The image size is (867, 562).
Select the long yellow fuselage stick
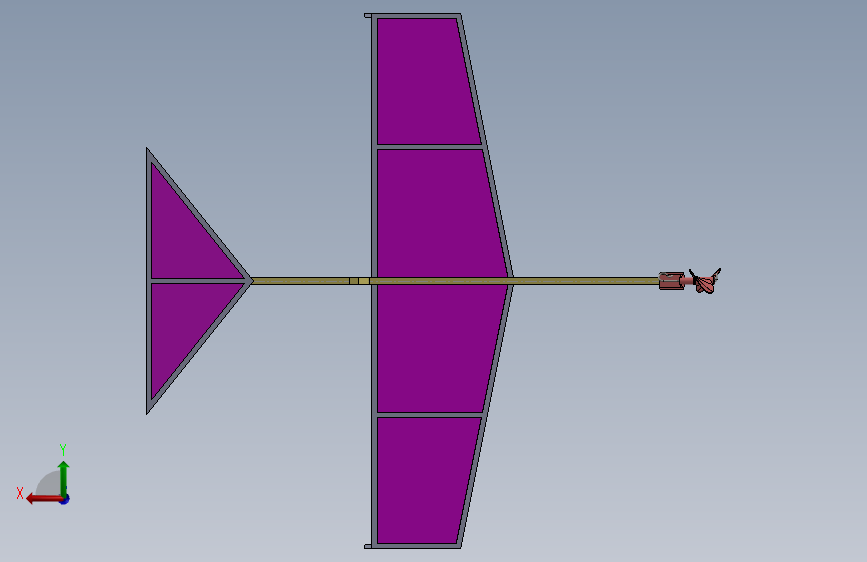455,281
